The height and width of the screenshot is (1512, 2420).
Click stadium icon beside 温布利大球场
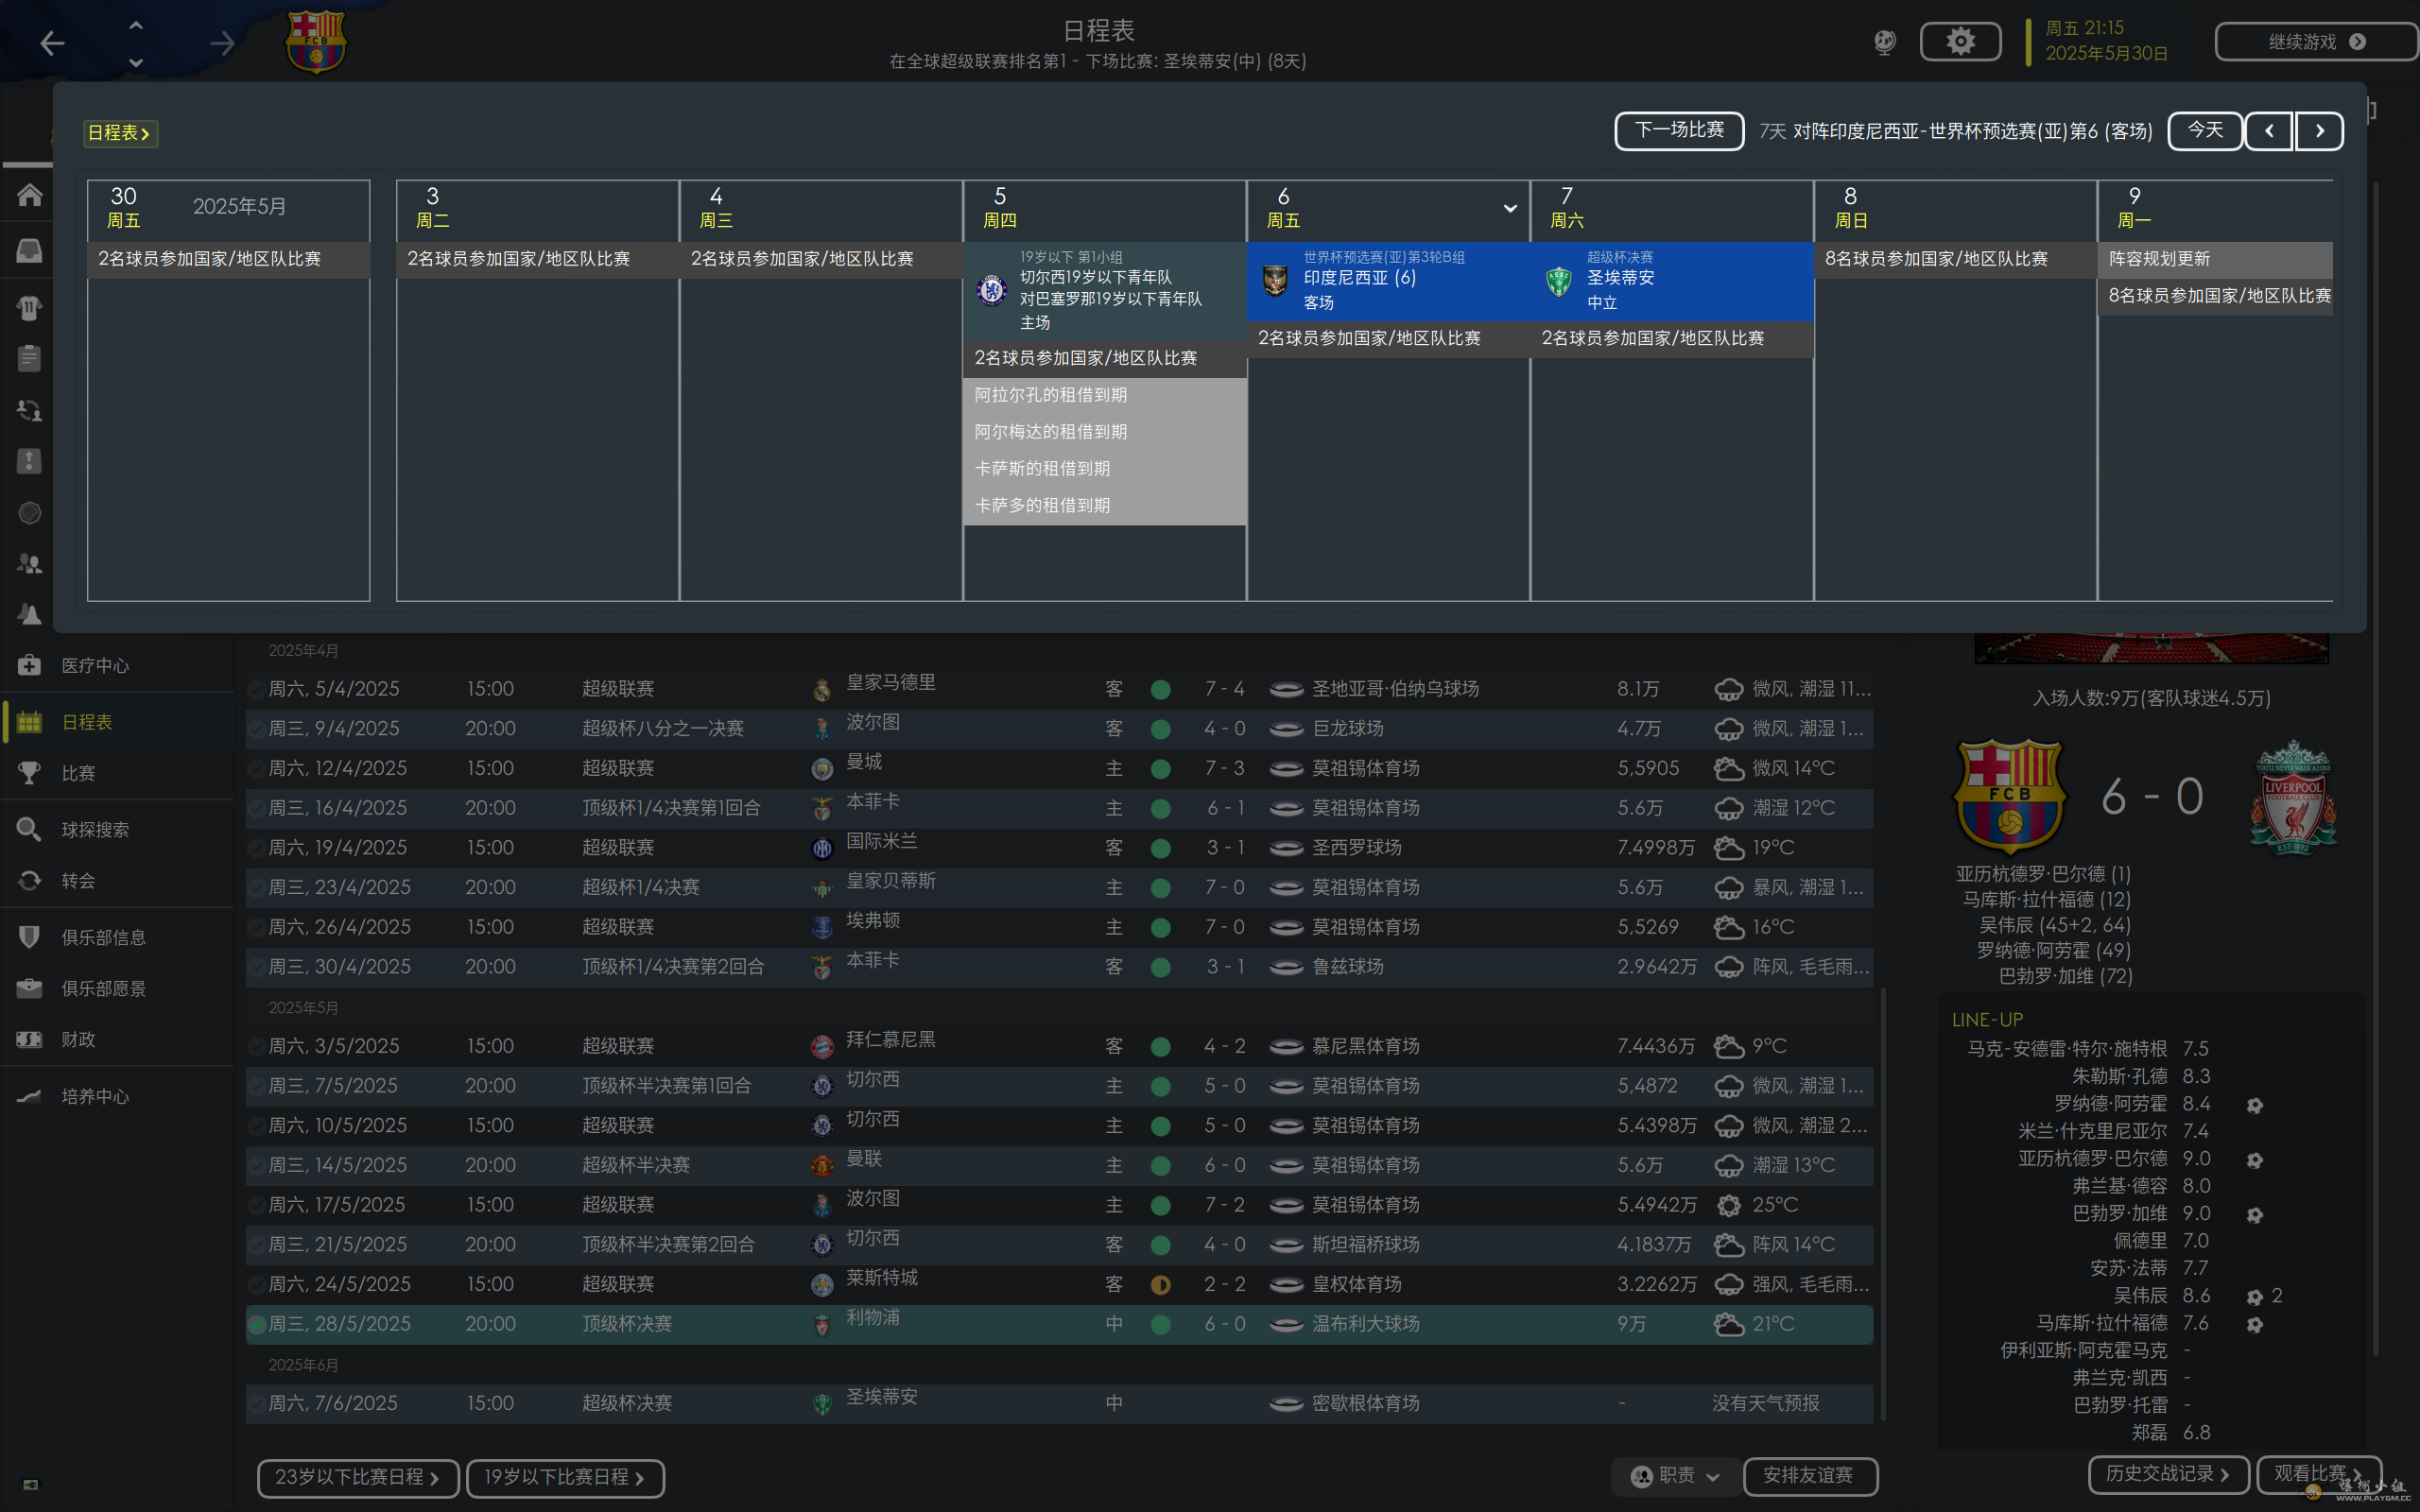[x=1286, y=1325]
